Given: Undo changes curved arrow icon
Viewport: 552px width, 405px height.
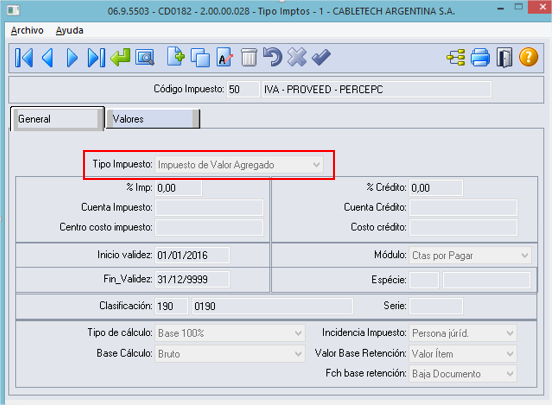Looking at the screenshot, I should [x=272, y=57].
